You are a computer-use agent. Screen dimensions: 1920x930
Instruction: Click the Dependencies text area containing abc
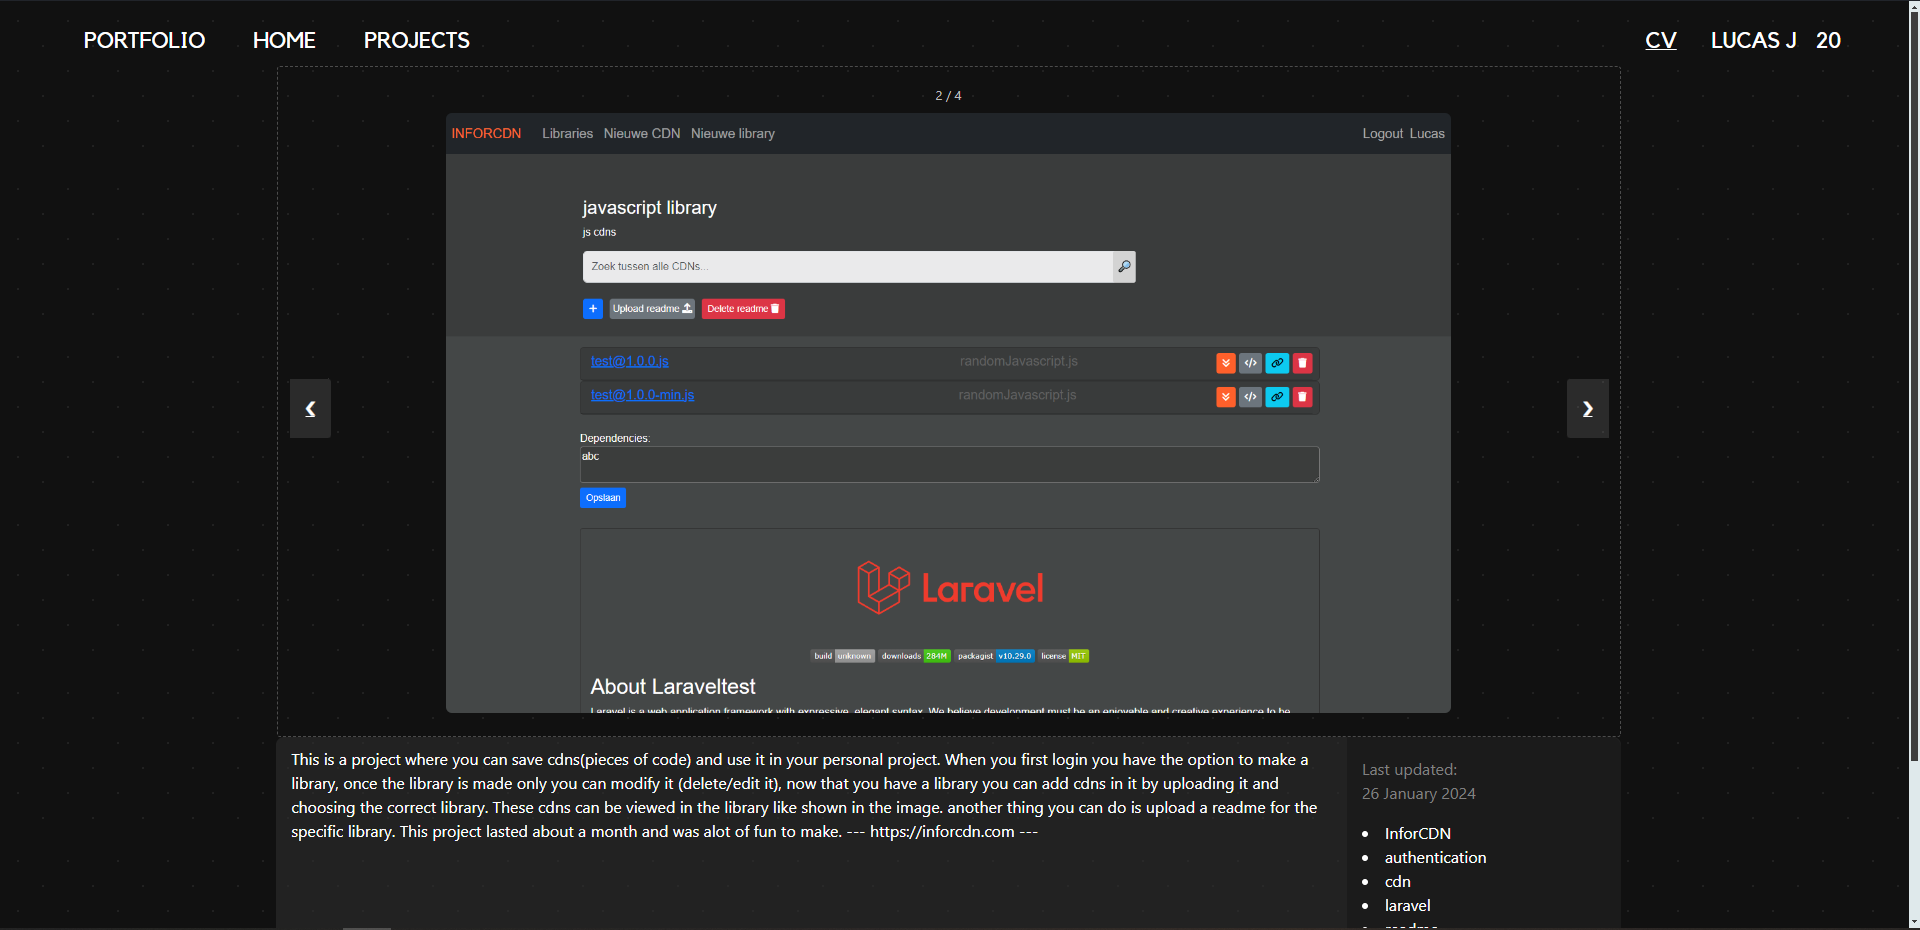point(948,464)
